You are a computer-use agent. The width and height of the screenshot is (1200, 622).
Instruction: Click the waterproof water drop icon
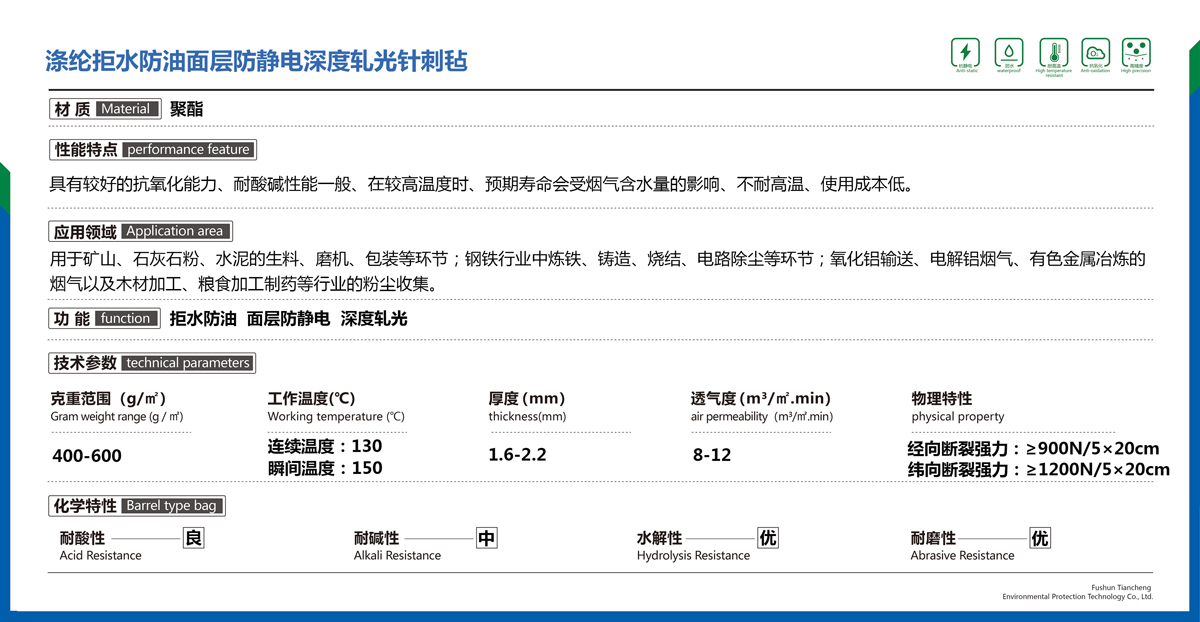pyautogui.click(x=1008, y=52)
